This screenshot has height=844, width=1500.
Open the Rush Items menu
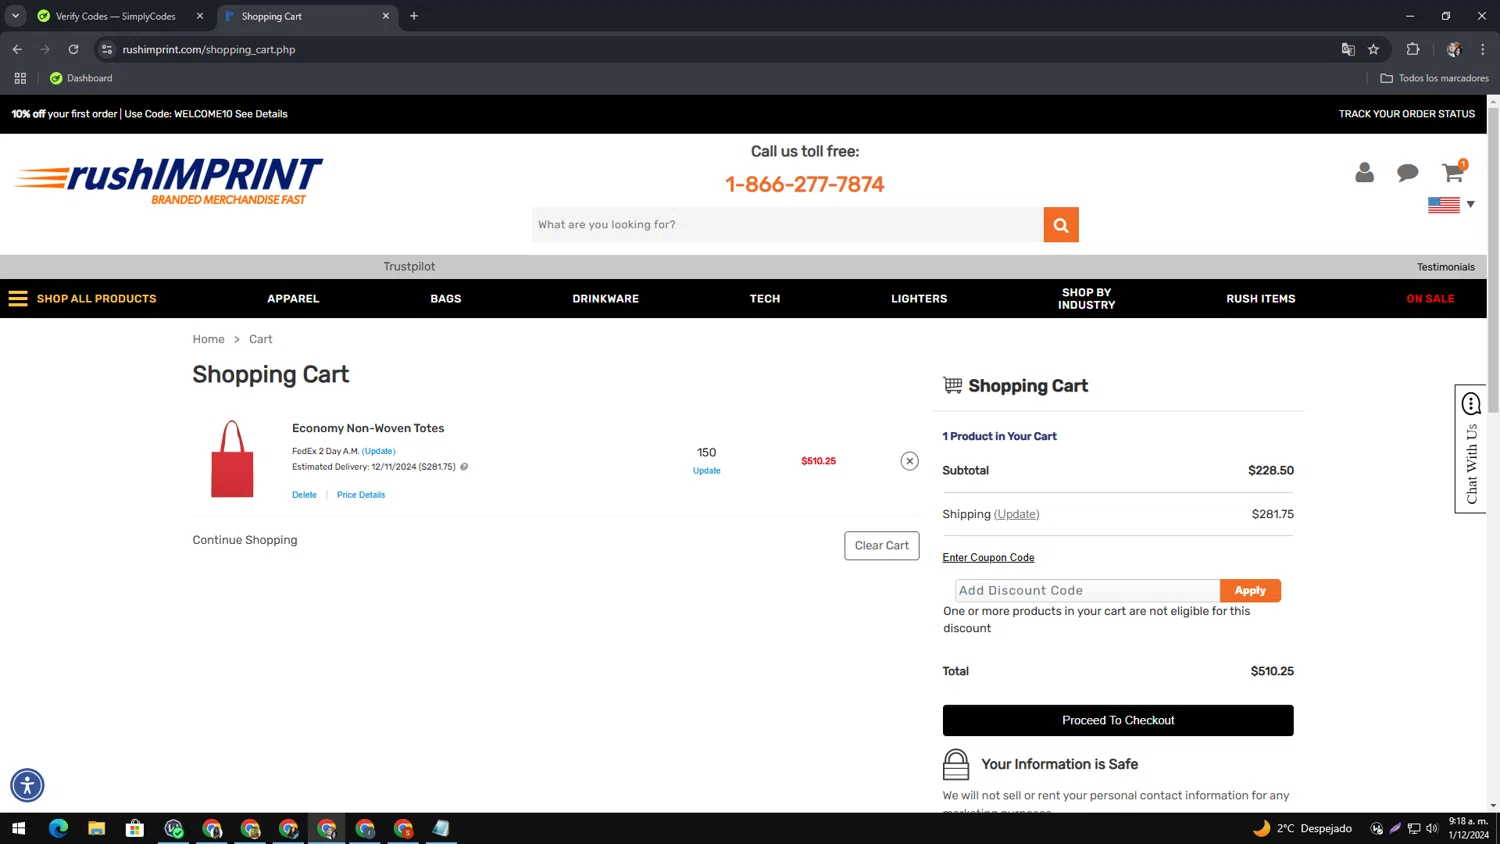(x=1260, y=299)
